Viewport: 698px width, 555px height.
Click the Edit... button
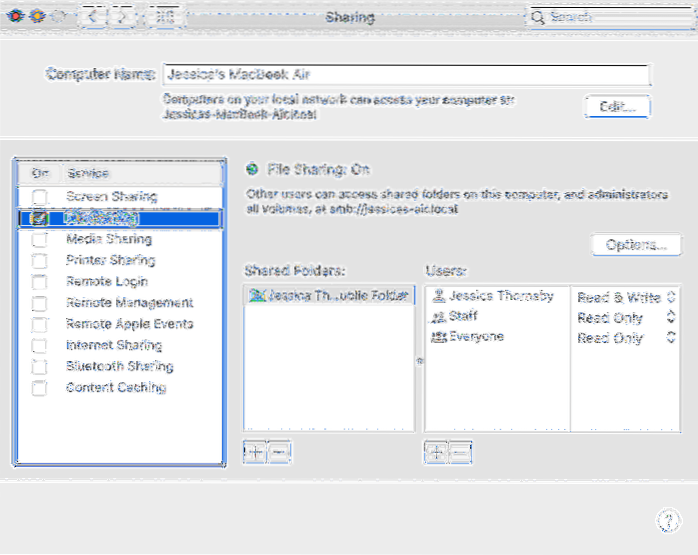pyautogui.click(x=617, y=106)
